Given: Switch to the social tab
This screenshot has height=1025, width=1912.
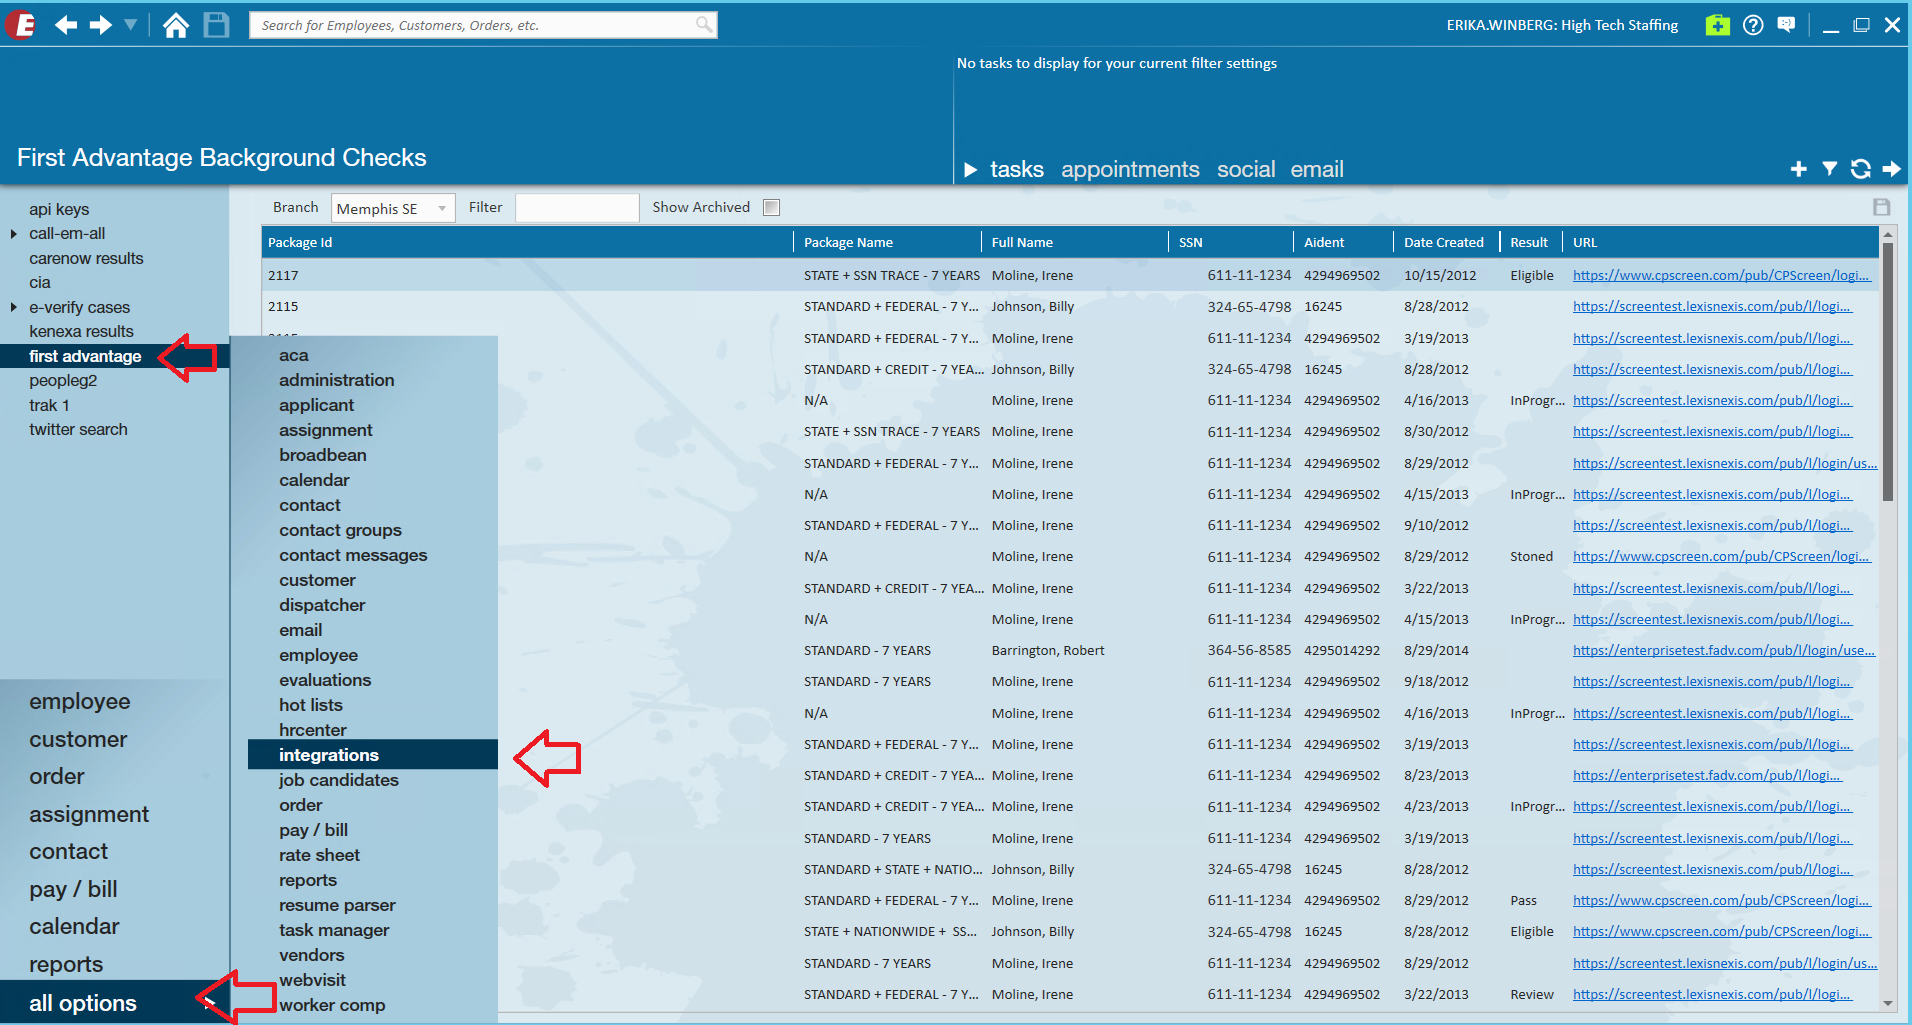Looking at the screenshot, I should 1246,170.
